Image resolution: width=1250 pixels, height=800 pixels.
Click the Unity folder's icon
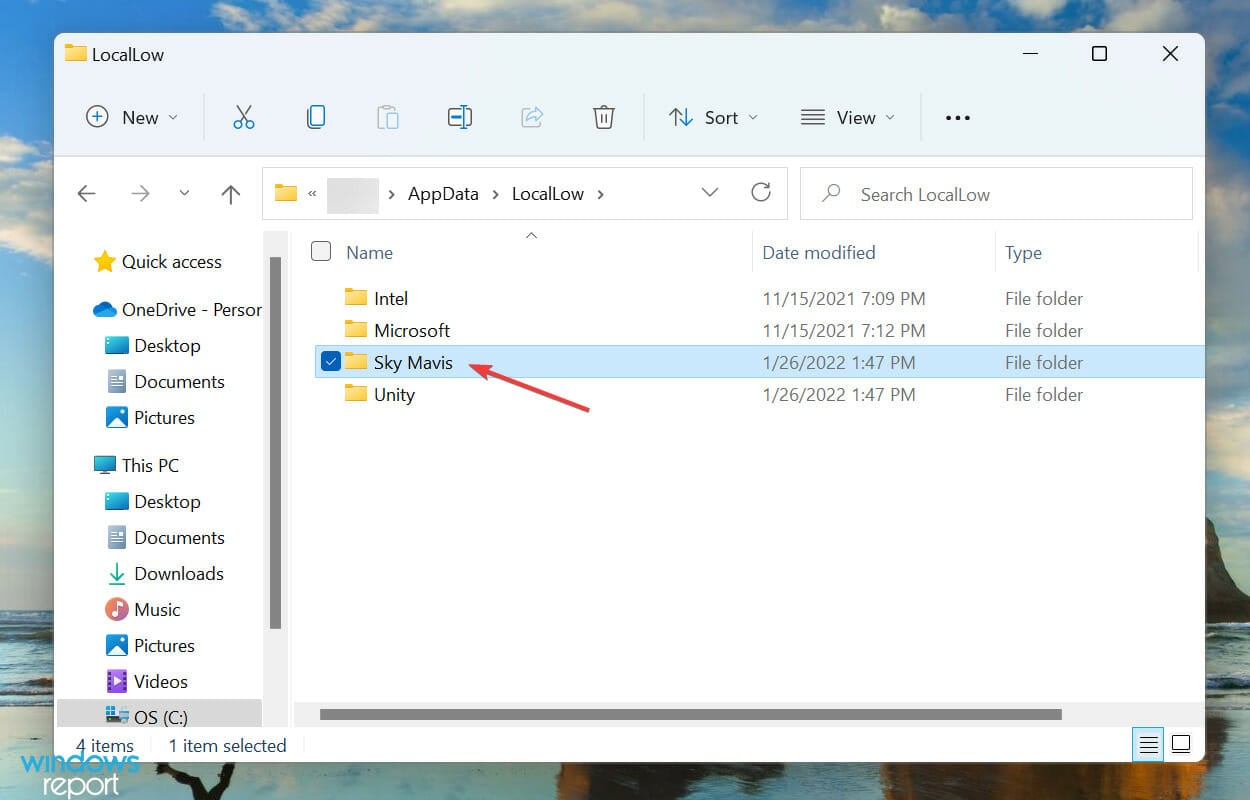click(356, 394)
